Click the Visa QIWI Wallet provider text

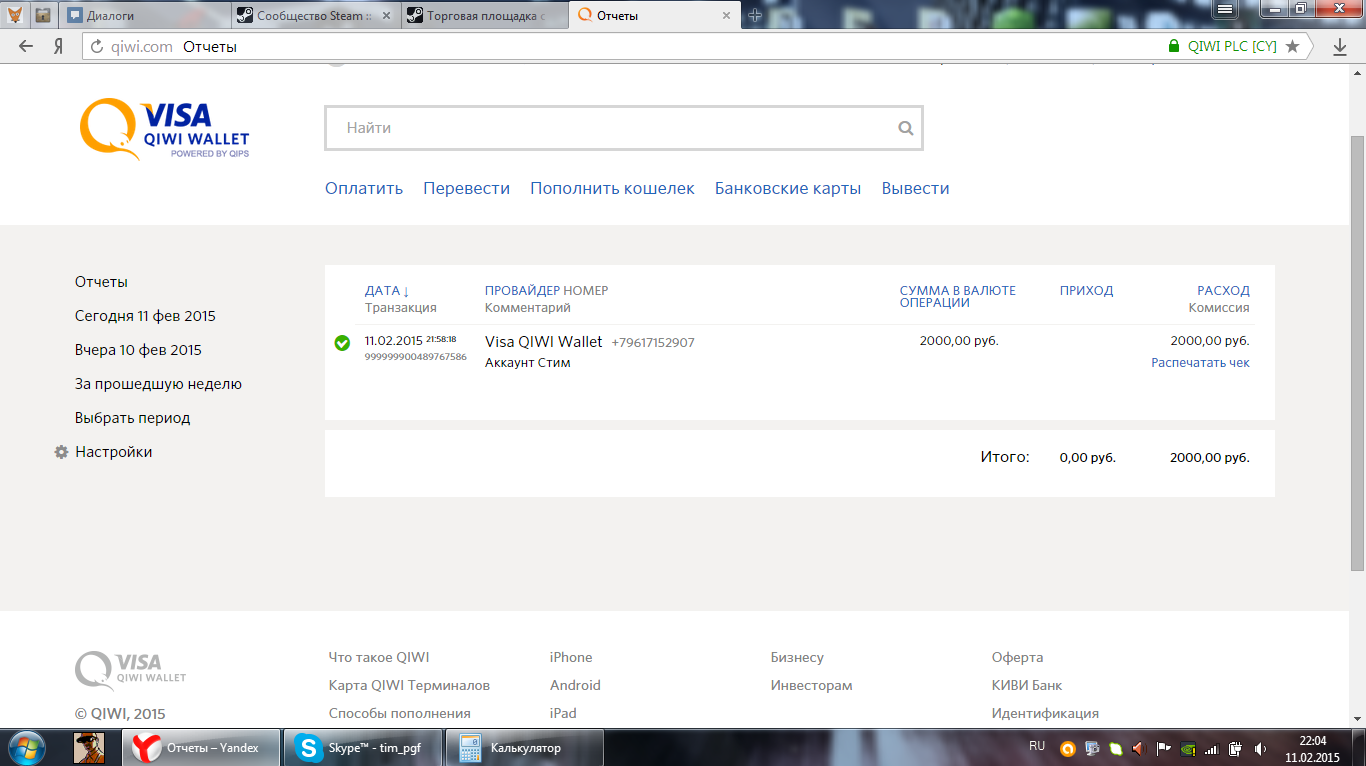point(544,342)
